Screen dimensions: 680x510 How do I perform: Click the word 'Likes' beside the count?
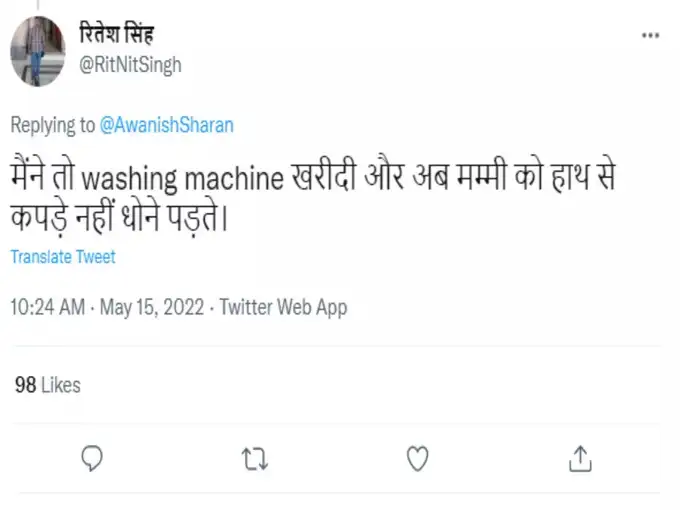coord(61,385)
